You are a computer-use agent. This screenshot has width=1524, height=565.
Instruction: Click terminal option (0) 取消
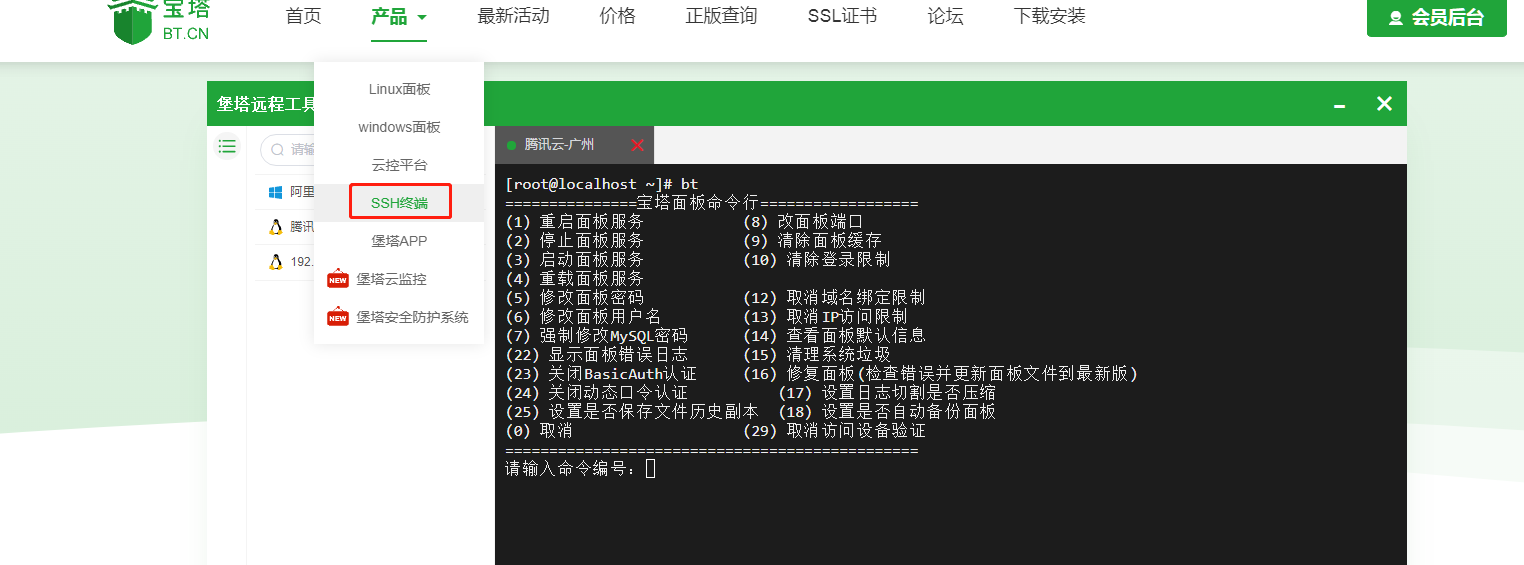point(539,431)
